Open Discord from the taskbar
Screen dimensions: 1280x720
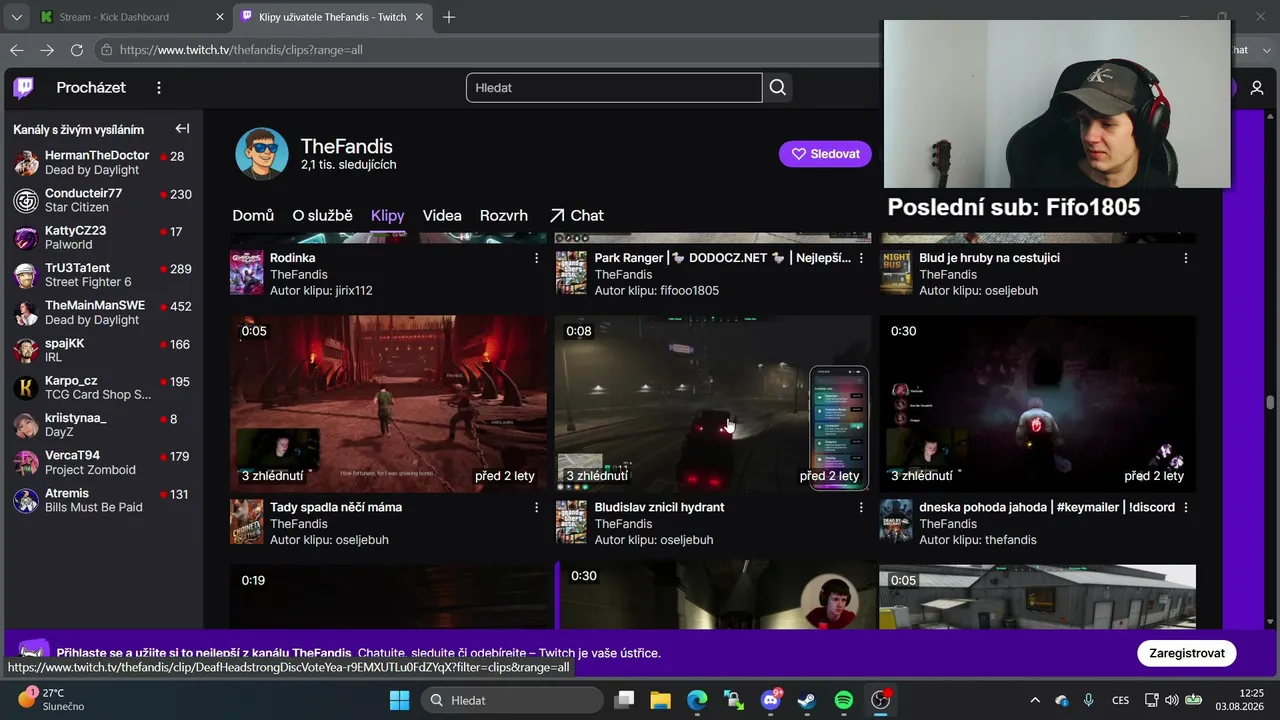pyautogui.click(x=771, y=700)
